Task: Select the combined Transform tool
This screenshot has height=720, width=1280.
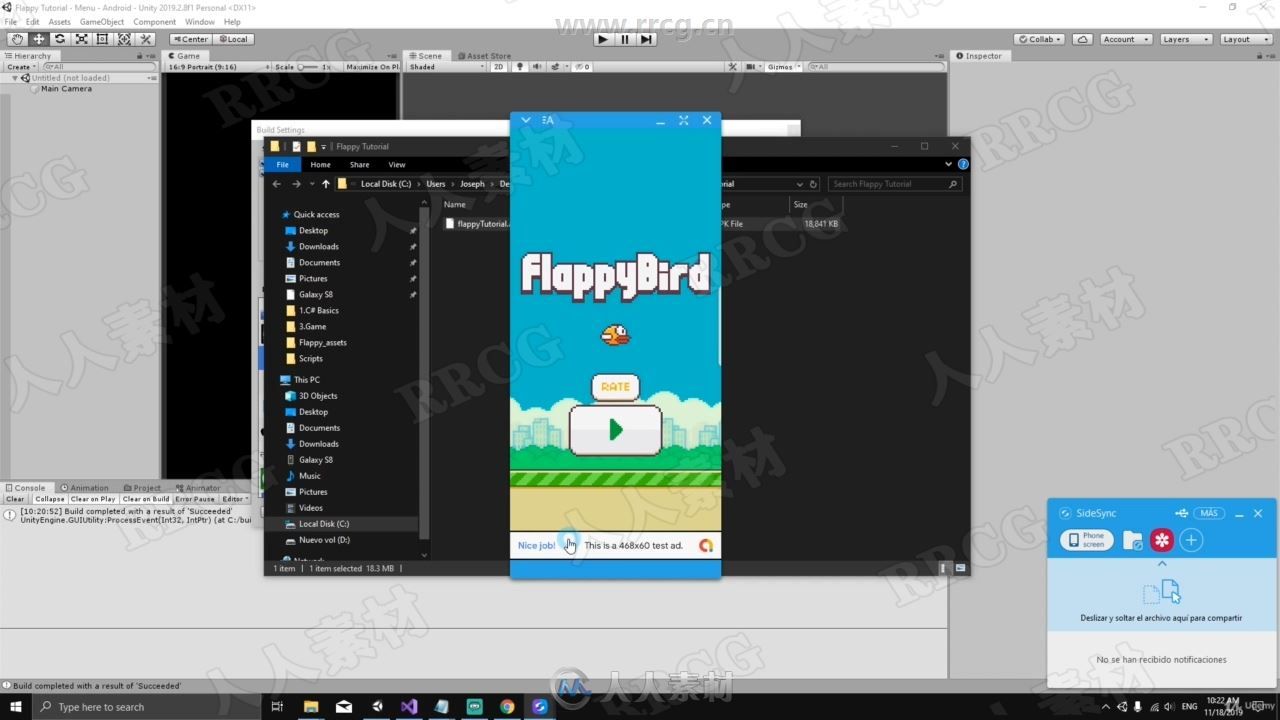Action: click(x=124, y=39)
